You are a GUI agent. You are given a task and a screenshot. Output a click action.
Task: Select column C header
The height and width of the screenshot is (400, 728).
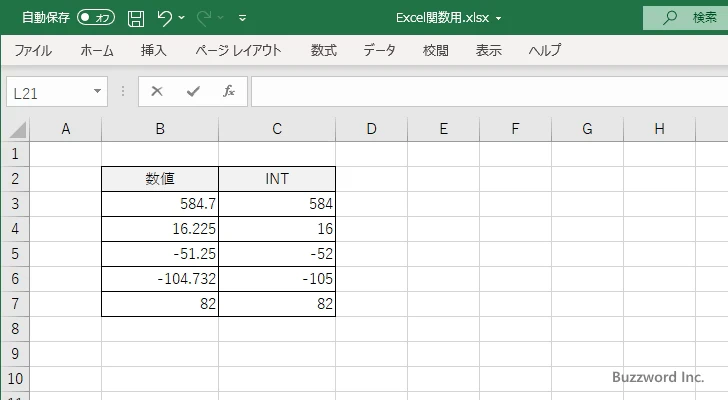277,129
